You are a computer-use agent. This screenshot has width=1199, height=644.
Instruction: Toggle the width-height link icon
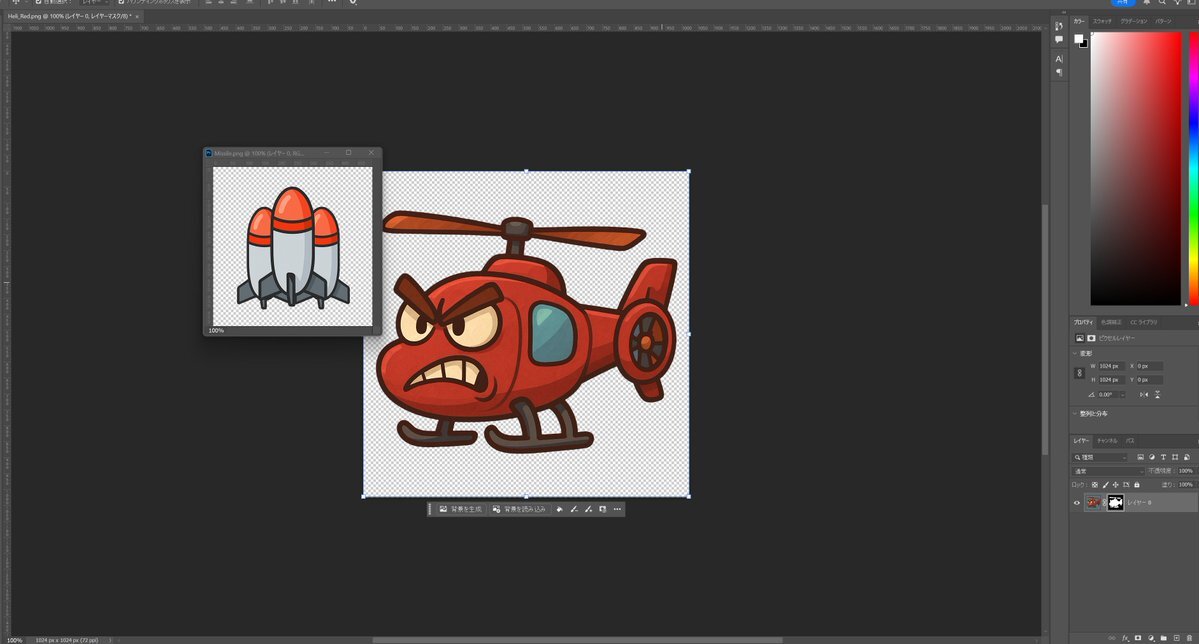pyautogui.click(x=1079, y=373)
